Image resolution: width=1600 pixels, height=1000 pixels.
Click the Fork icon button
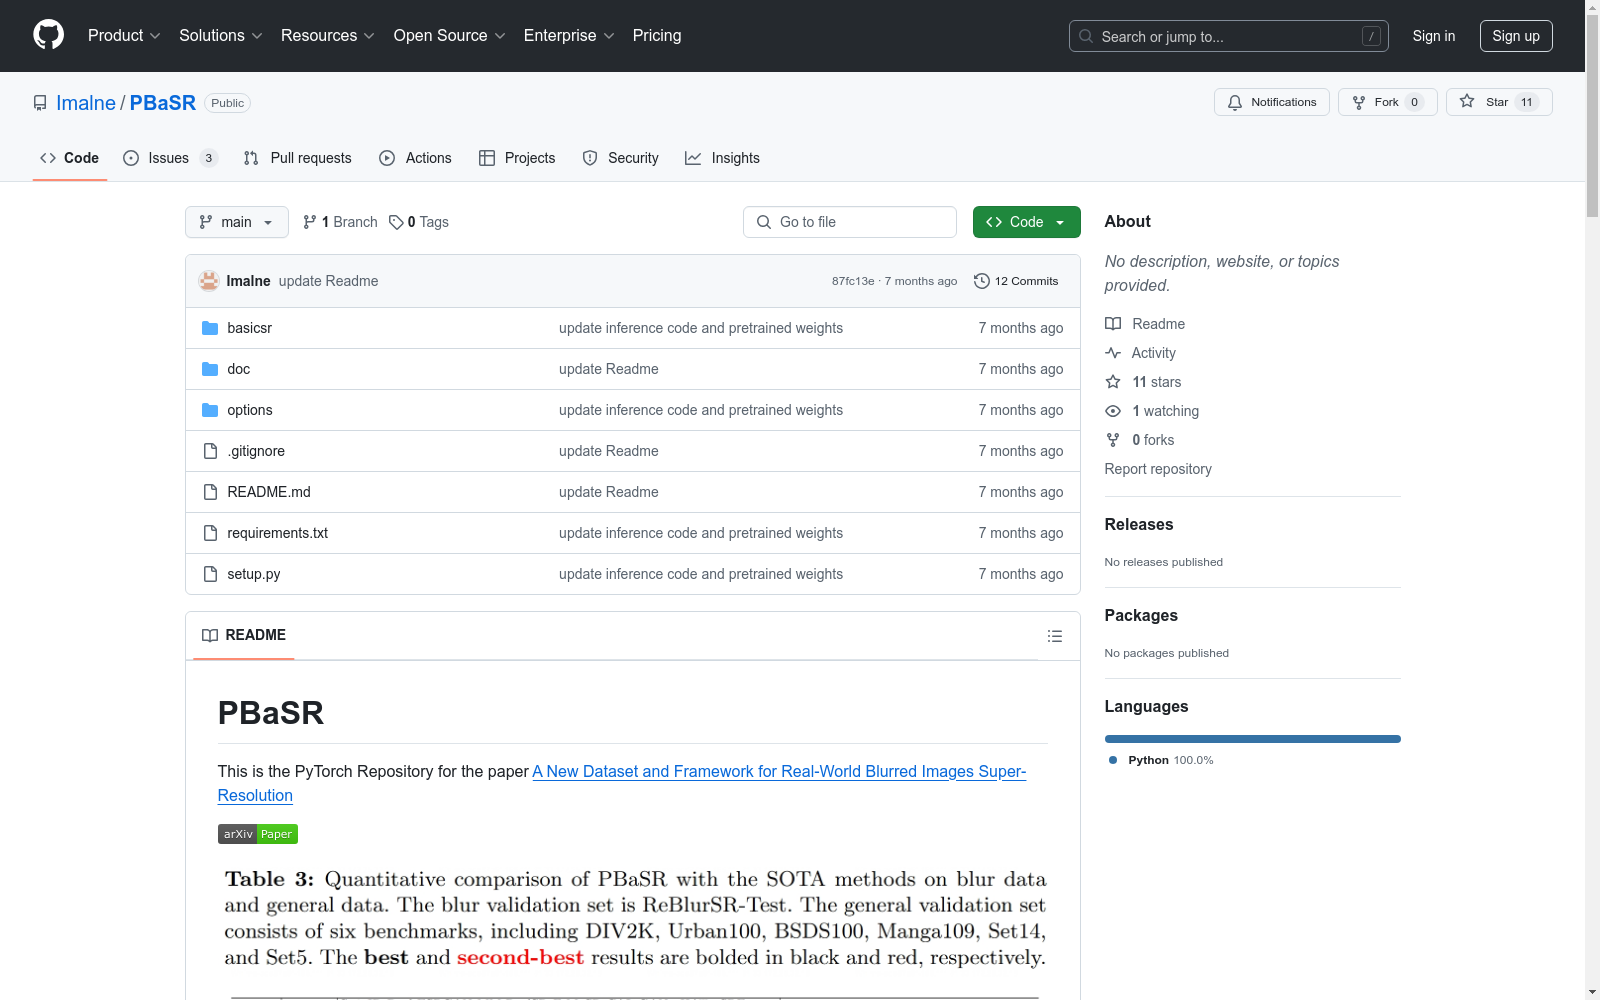(1387, 102)
